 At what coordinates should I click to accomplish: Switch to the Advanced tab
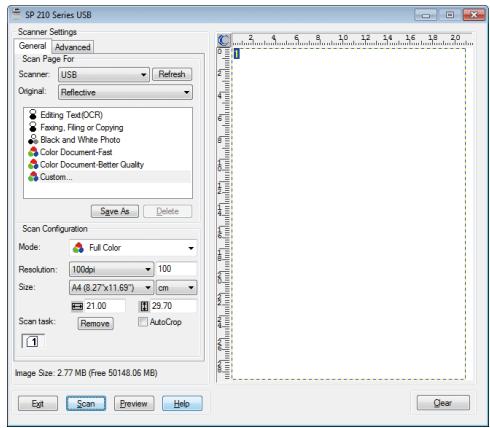72,47
